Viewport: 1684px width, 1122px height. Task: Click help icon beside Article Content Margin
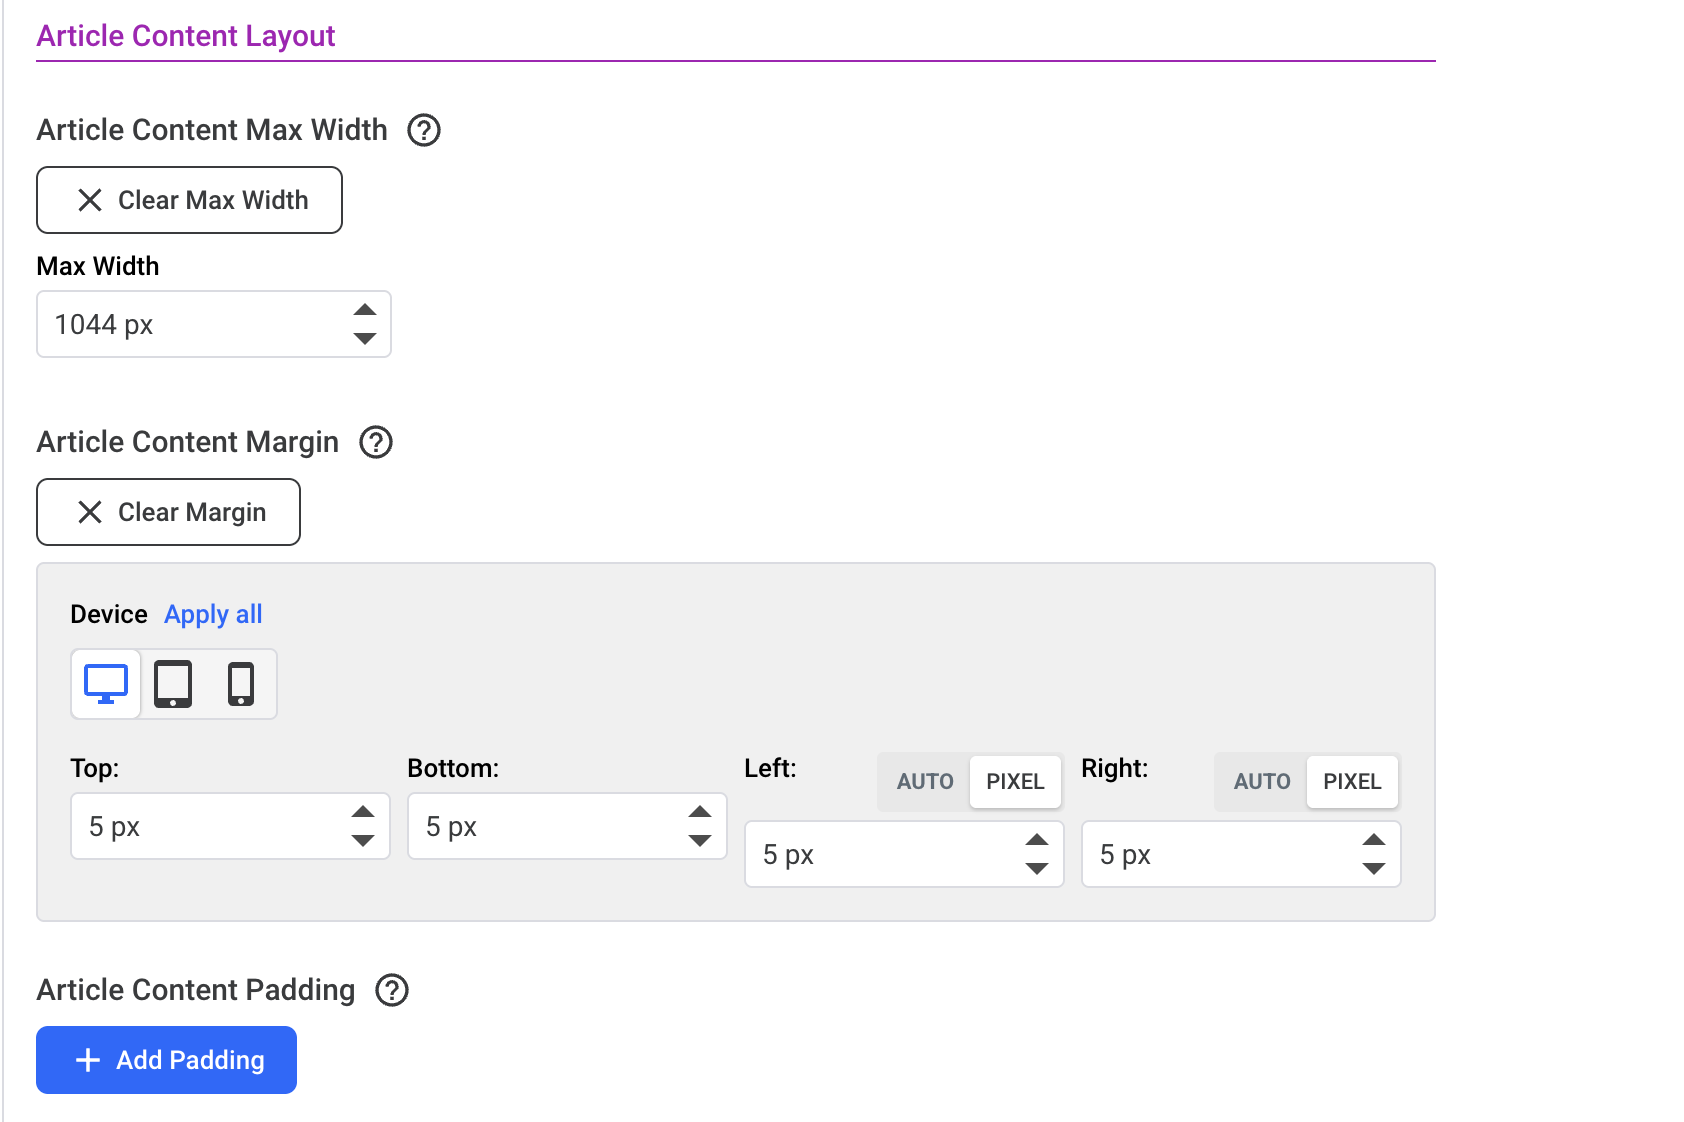pos(376,442)
